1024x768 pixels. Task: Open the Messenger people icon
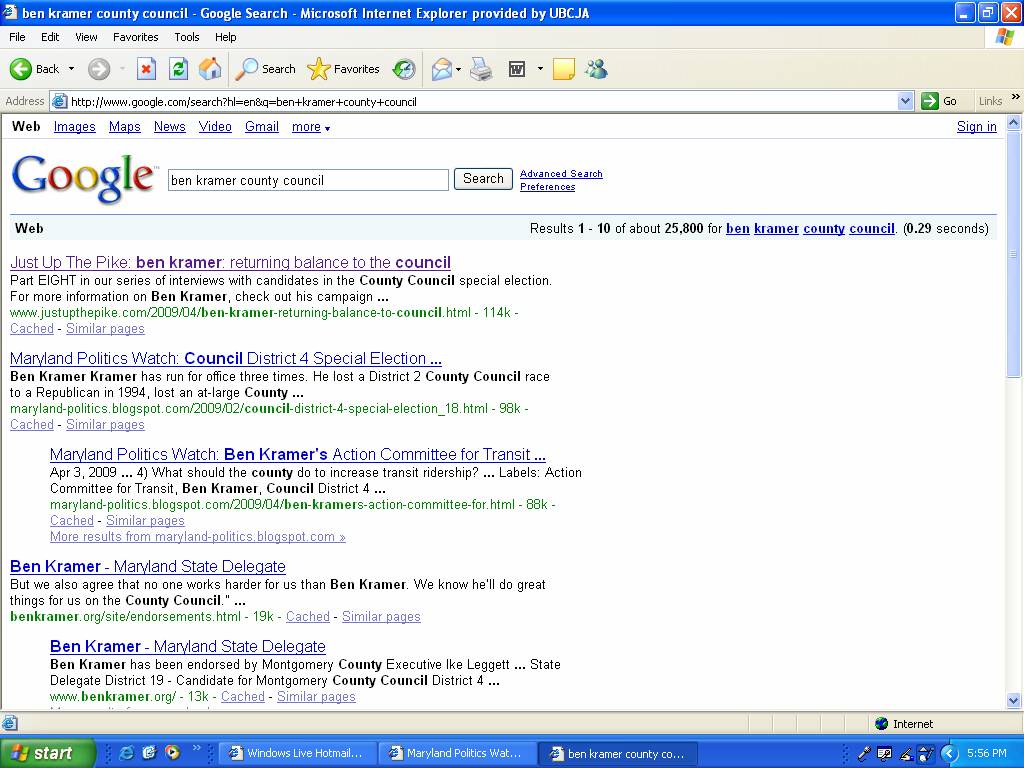596,69
